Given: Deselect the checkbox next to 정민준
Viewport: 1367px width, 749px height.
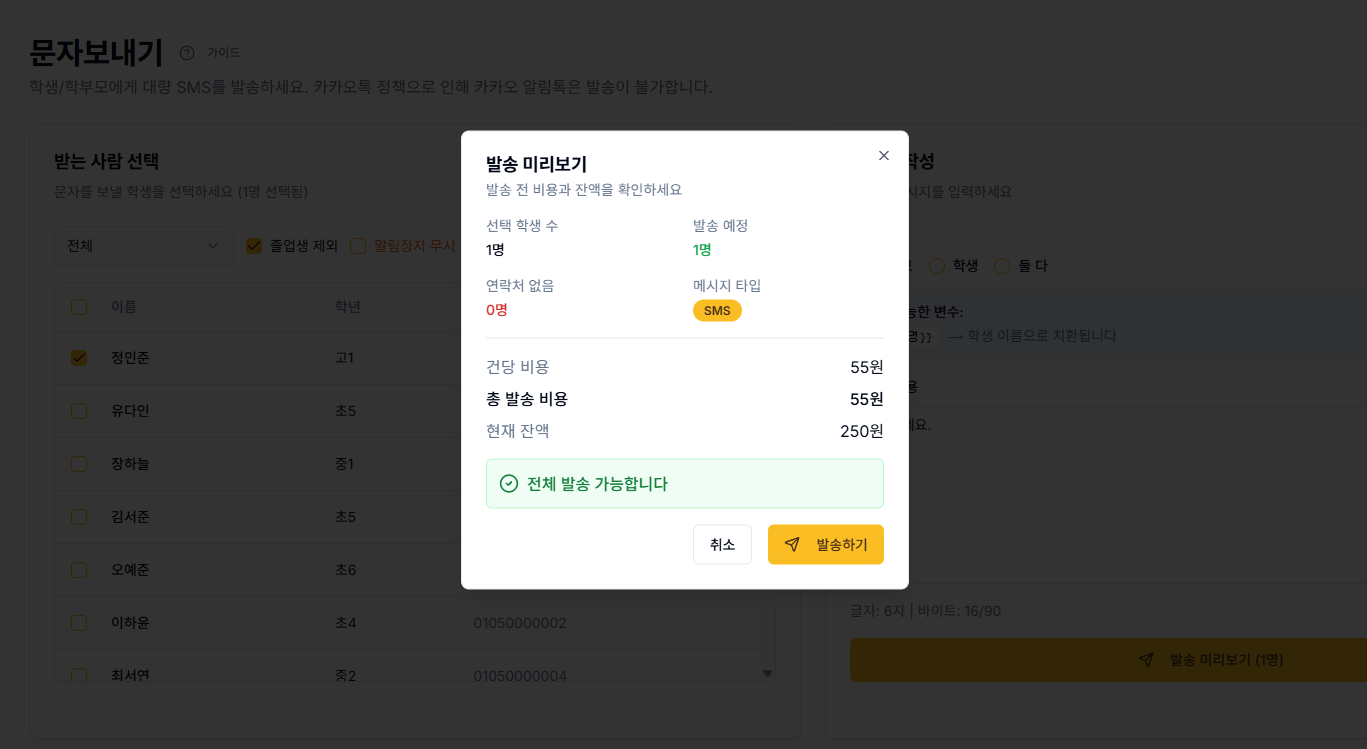Looking at the screenshot, I should [79, 357].
